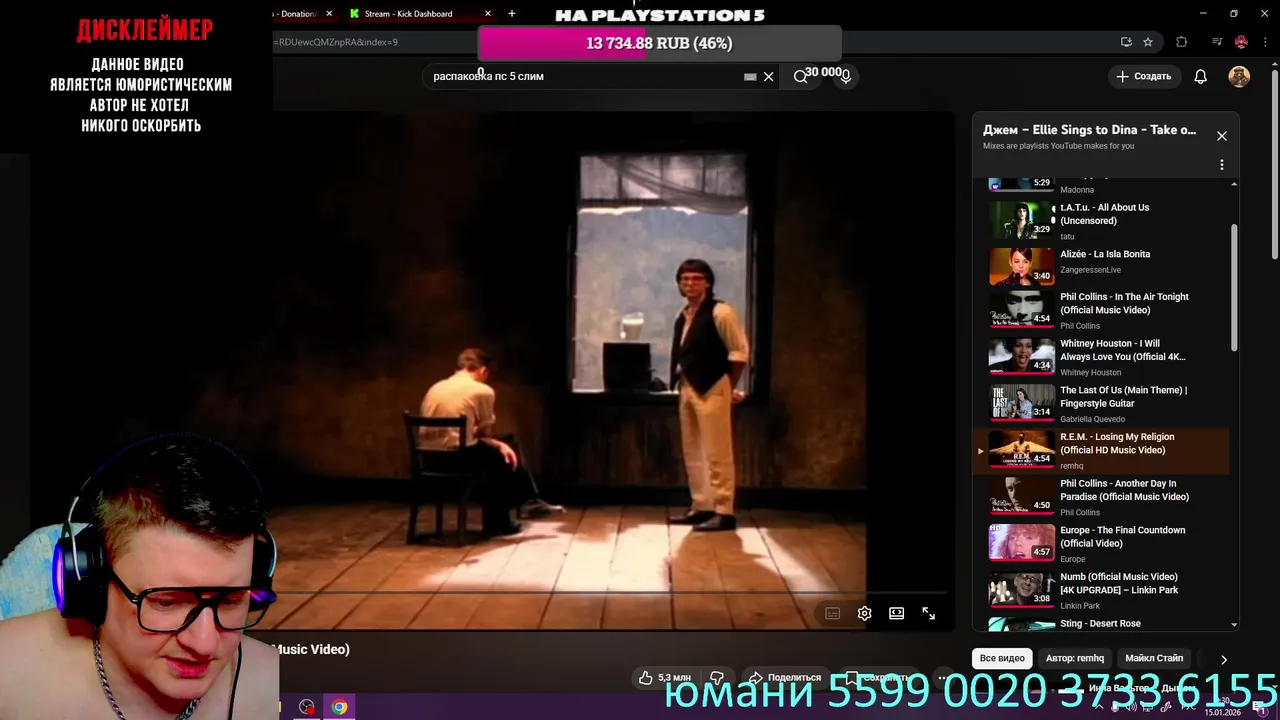Click the Создать button
Viewport: 1280px width, 720px height.
tap(1143, 76)
